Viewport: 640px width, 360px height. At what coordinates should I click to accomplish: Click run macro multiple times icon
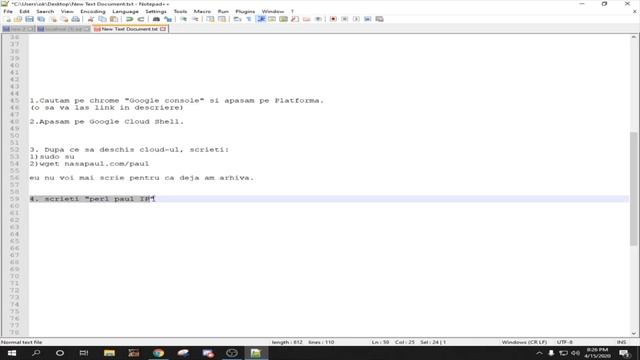[367, 19]
